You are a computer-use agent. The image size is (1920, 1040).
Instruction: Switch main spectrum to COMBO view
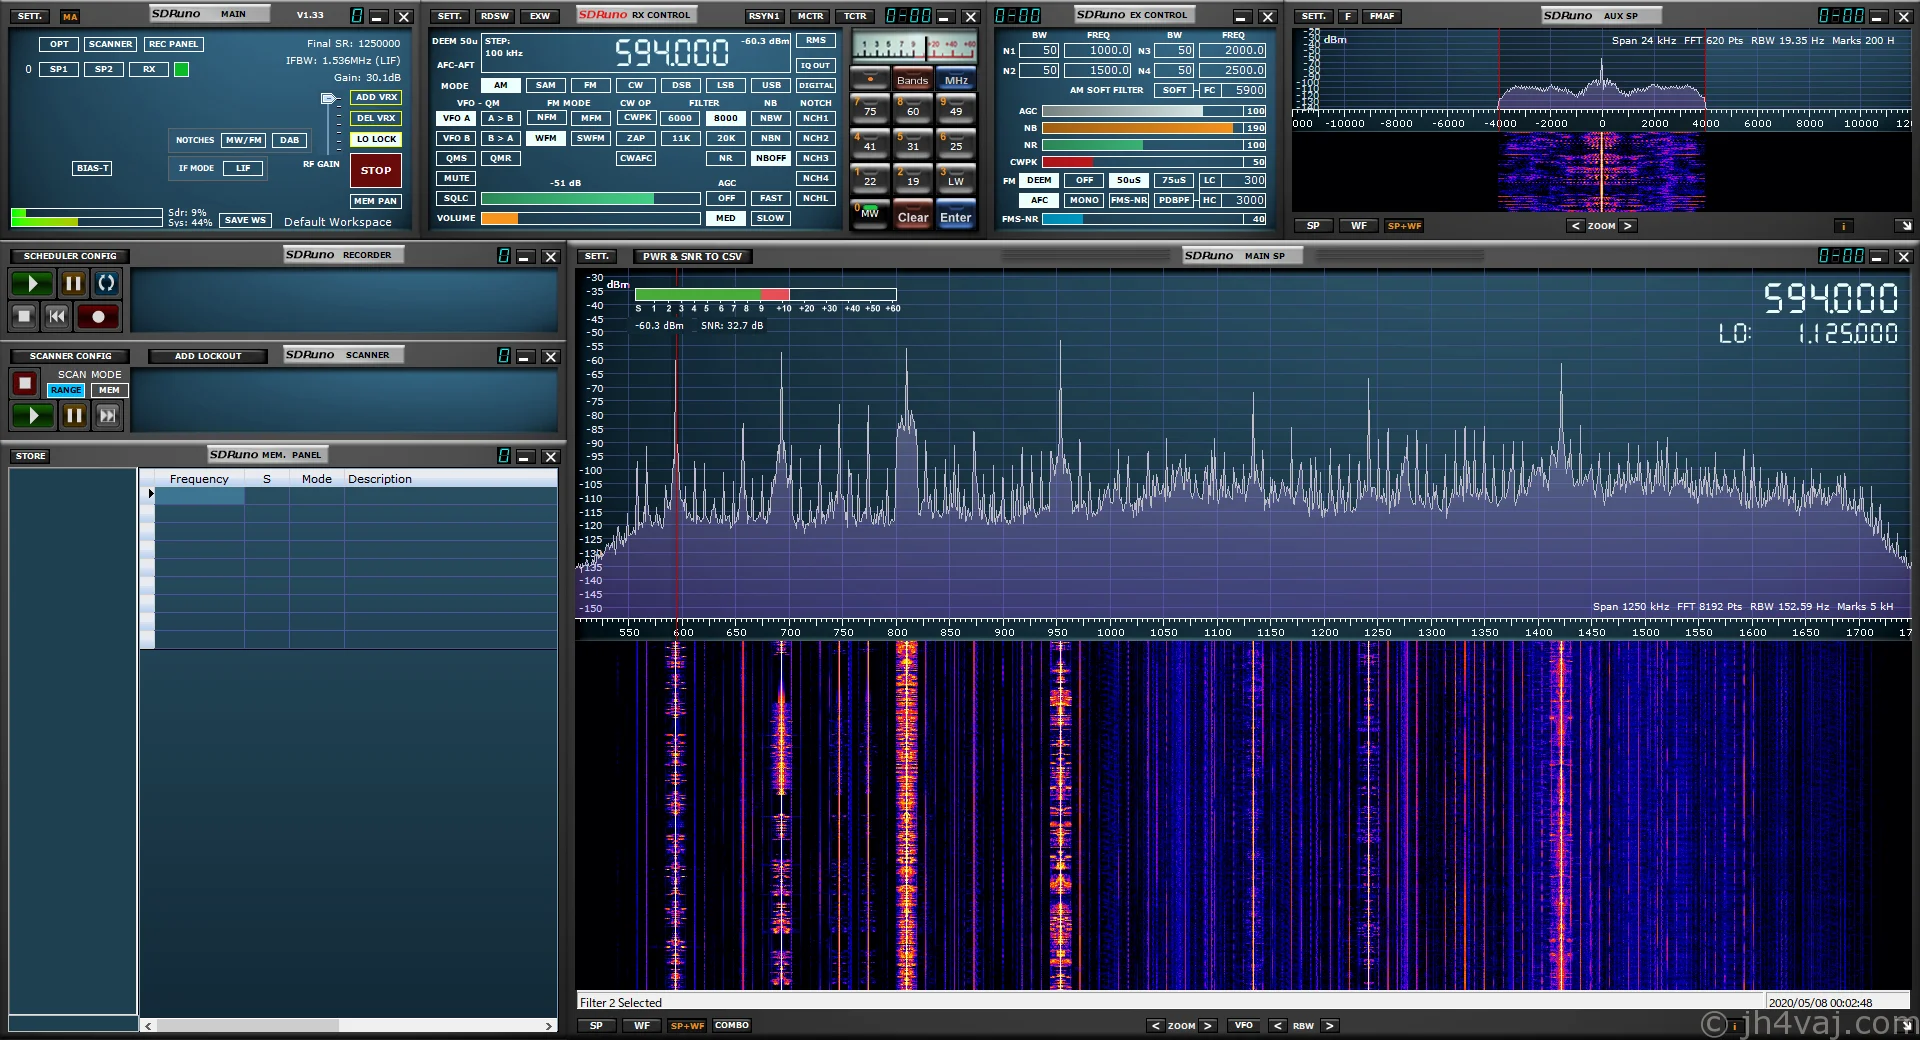731,1026
